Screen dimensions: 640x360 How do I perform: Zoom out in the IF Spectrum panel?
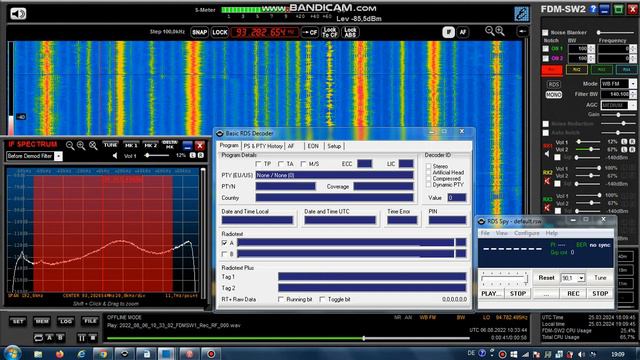tap(70, 146)
